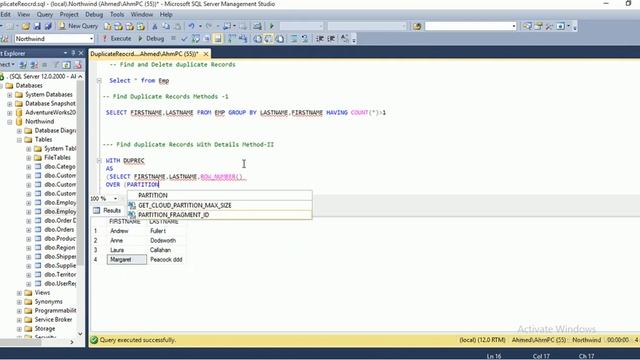Click the Change Connection icon

coord(5,39)
